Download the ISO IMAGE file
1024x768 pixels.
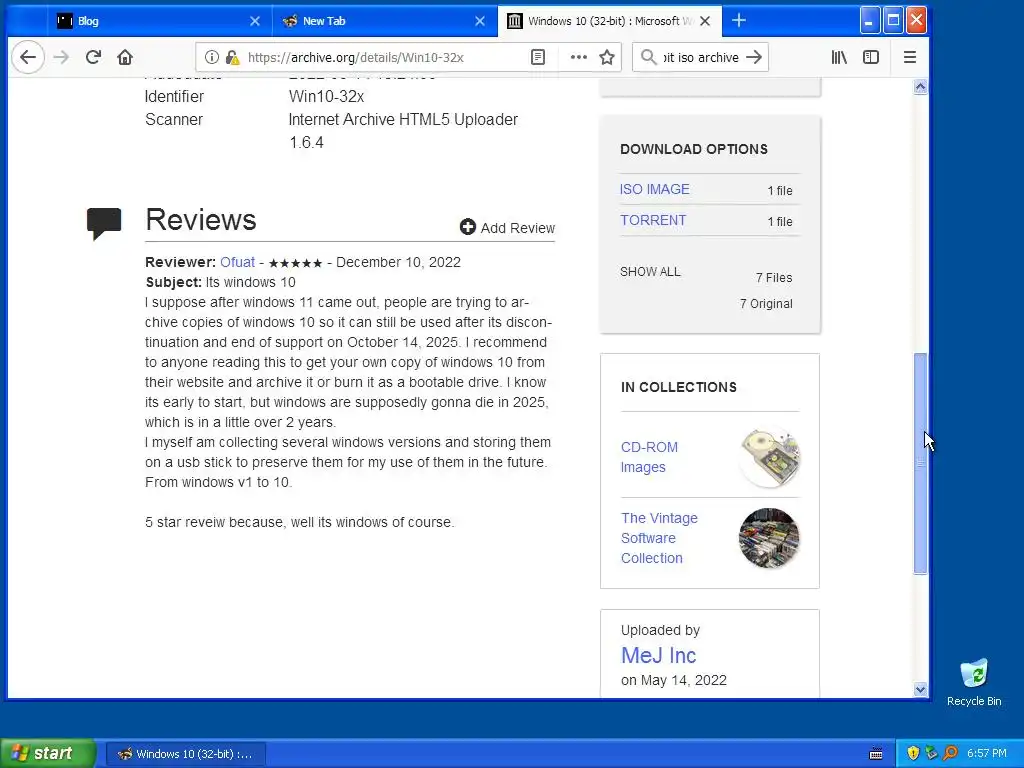tap(654, 189)
